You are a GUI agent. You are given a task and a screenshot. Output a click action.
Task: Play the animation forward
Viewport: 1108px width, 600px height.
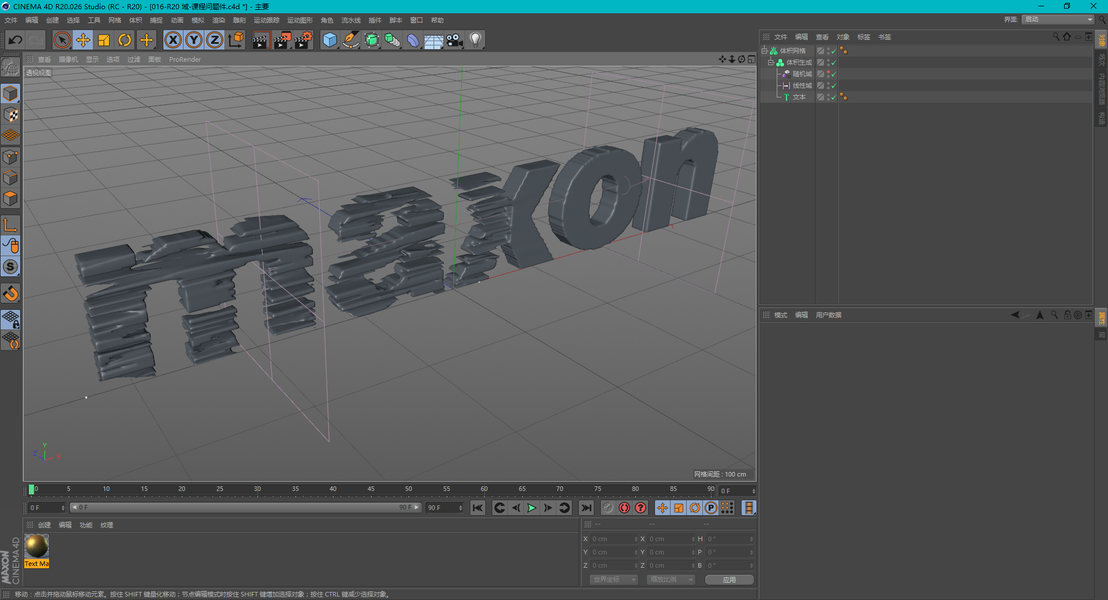[531, 507]
